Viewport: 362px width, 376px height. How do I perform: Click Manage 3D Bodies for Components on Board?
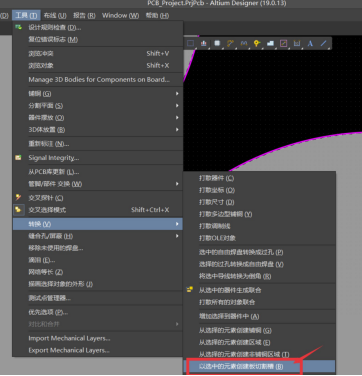click(x=98, y=79)
